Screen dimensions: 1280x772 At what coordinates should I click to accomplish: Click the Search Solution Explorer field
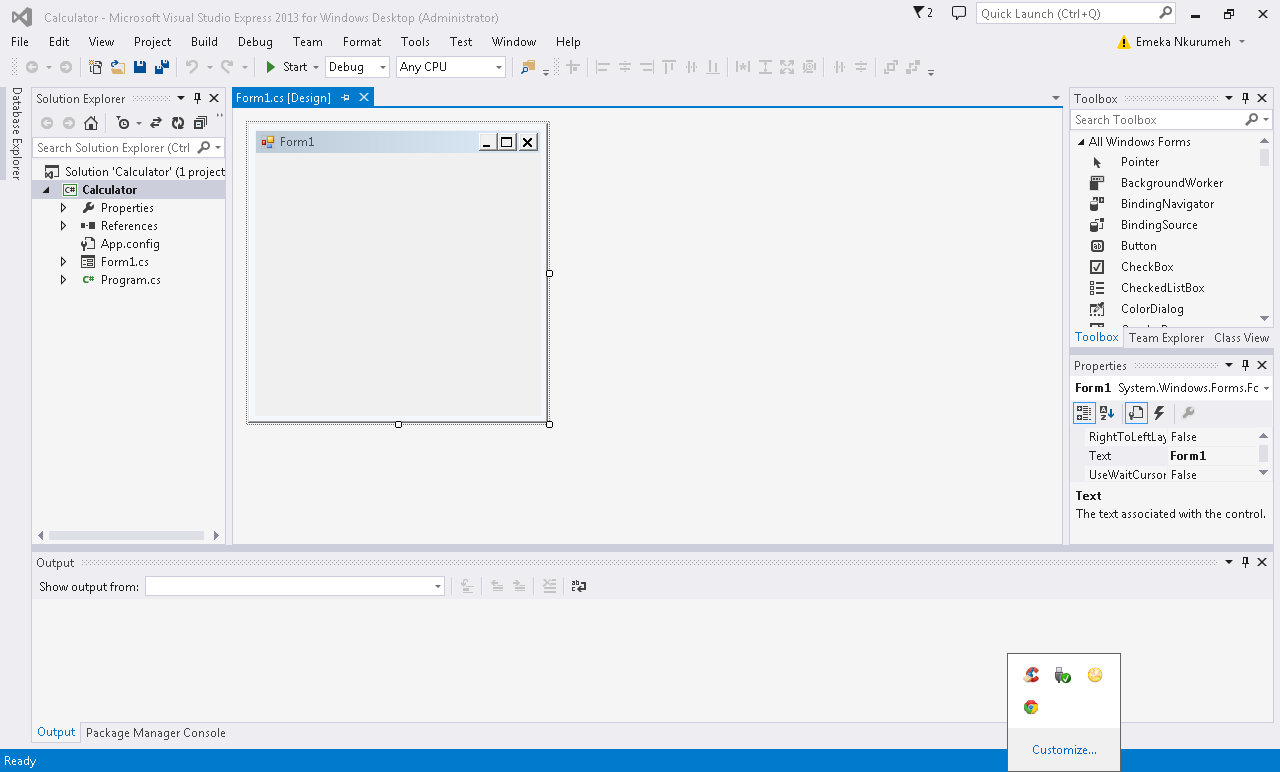coord(114,147)
